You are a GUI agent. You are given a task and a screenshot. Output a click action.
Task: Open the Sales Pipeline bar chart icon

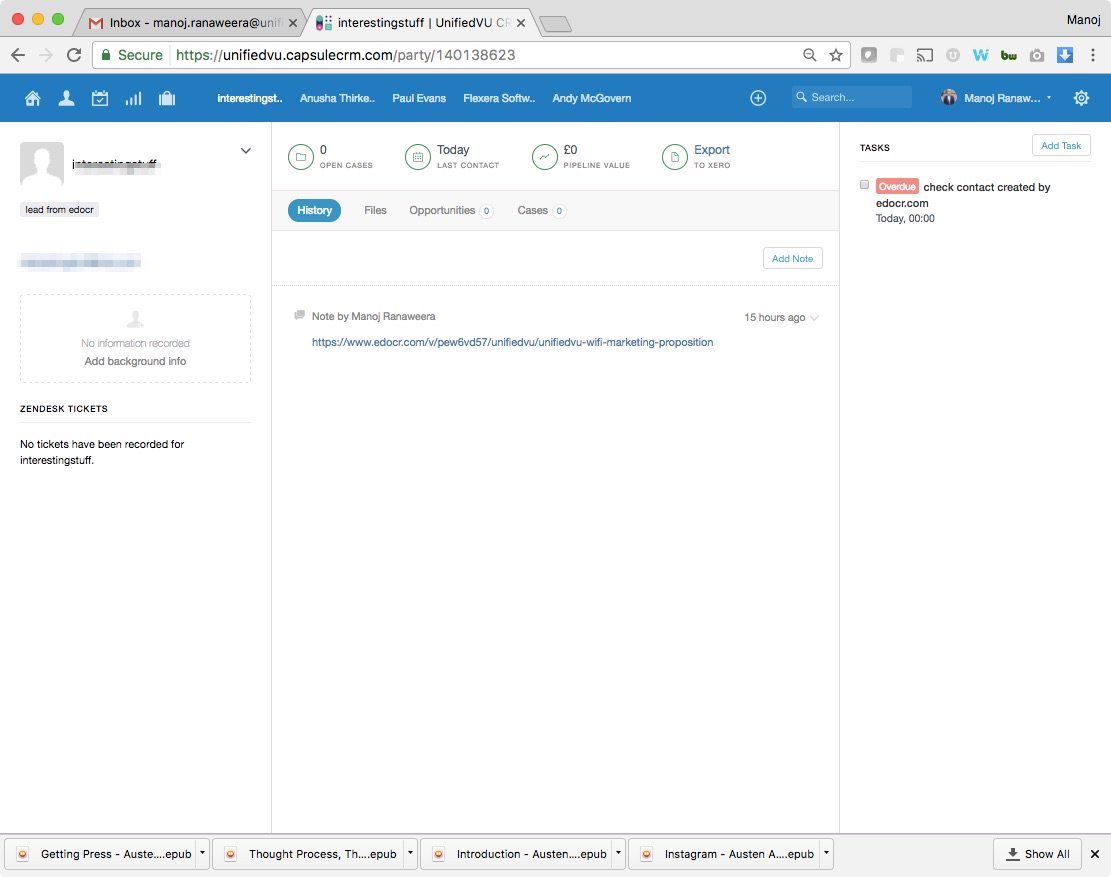point(133,98)
